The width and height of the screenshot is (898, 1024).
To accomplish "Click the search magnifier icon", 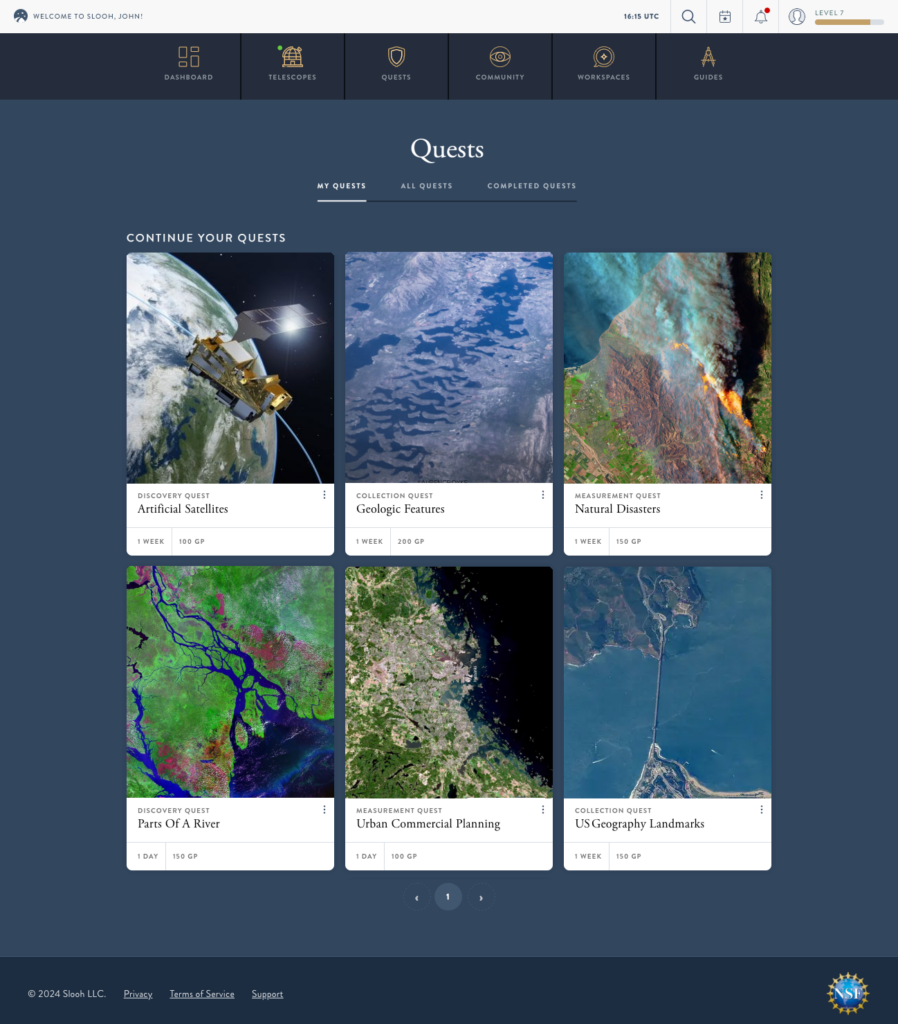I will 688,16.
